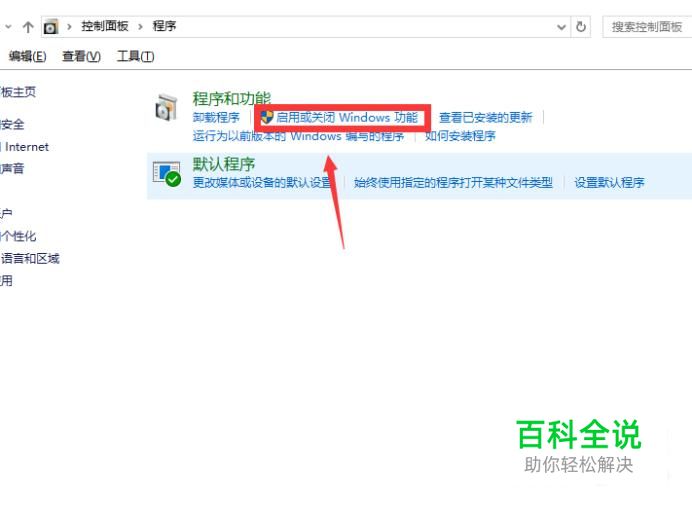This screenshot has height=509, width=692.
Task: Refresh the current Control Panel page
Action: coord(581,27)
